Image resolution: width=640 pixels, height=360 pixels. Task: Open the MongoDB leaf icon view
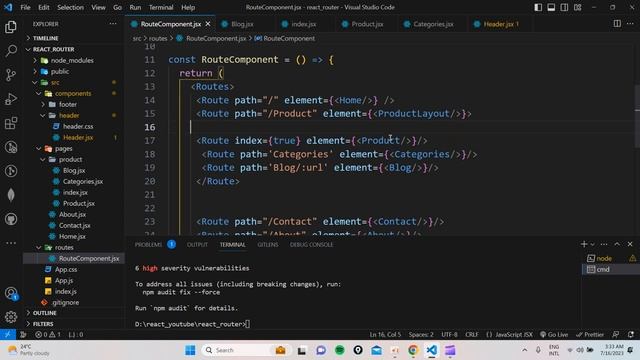(11, 195)
